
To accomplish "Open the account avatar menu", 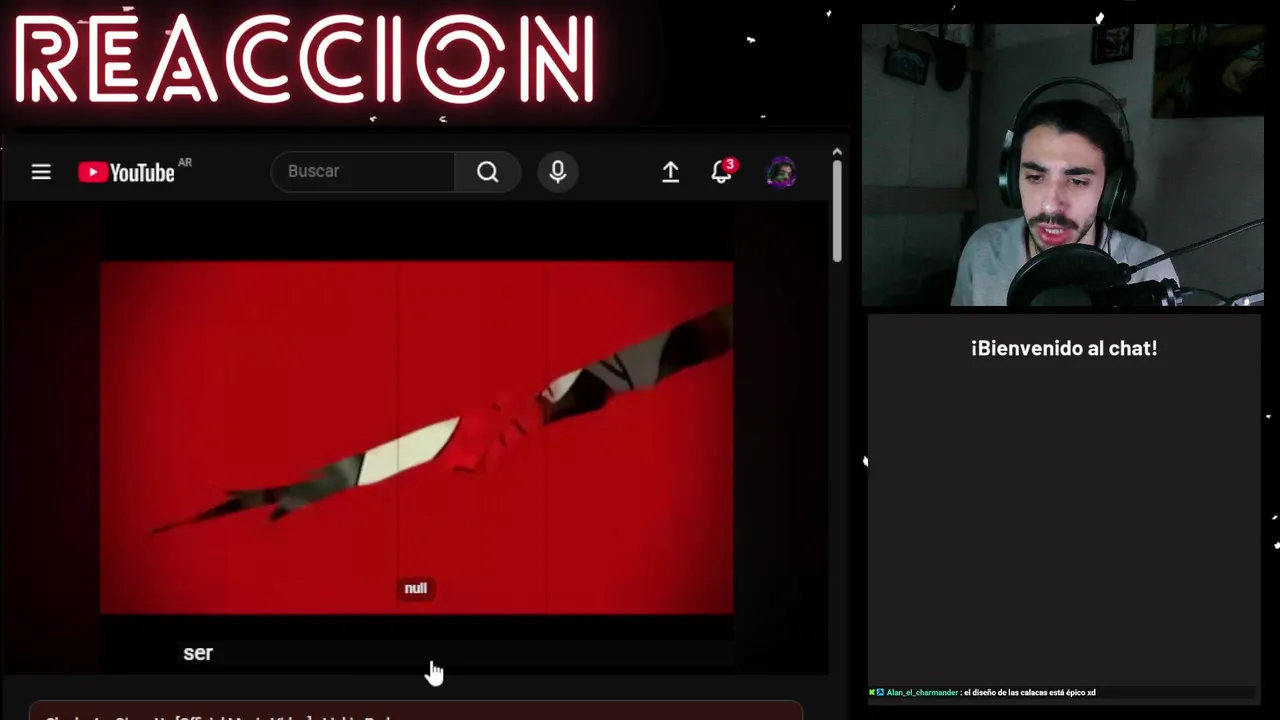I will coord(781,172).
